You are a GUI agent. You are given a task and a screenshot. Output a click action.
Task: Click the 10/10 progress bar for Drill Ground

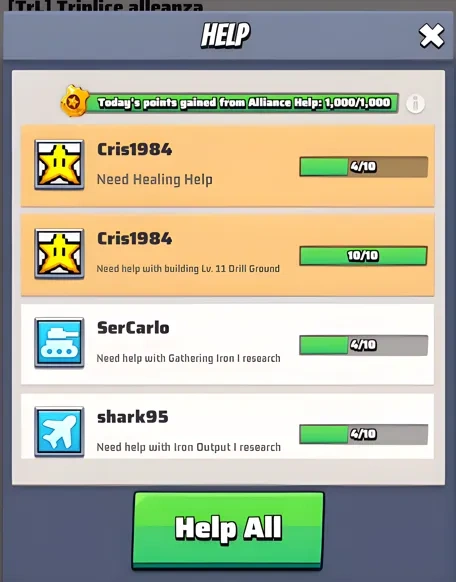[364, 256]
